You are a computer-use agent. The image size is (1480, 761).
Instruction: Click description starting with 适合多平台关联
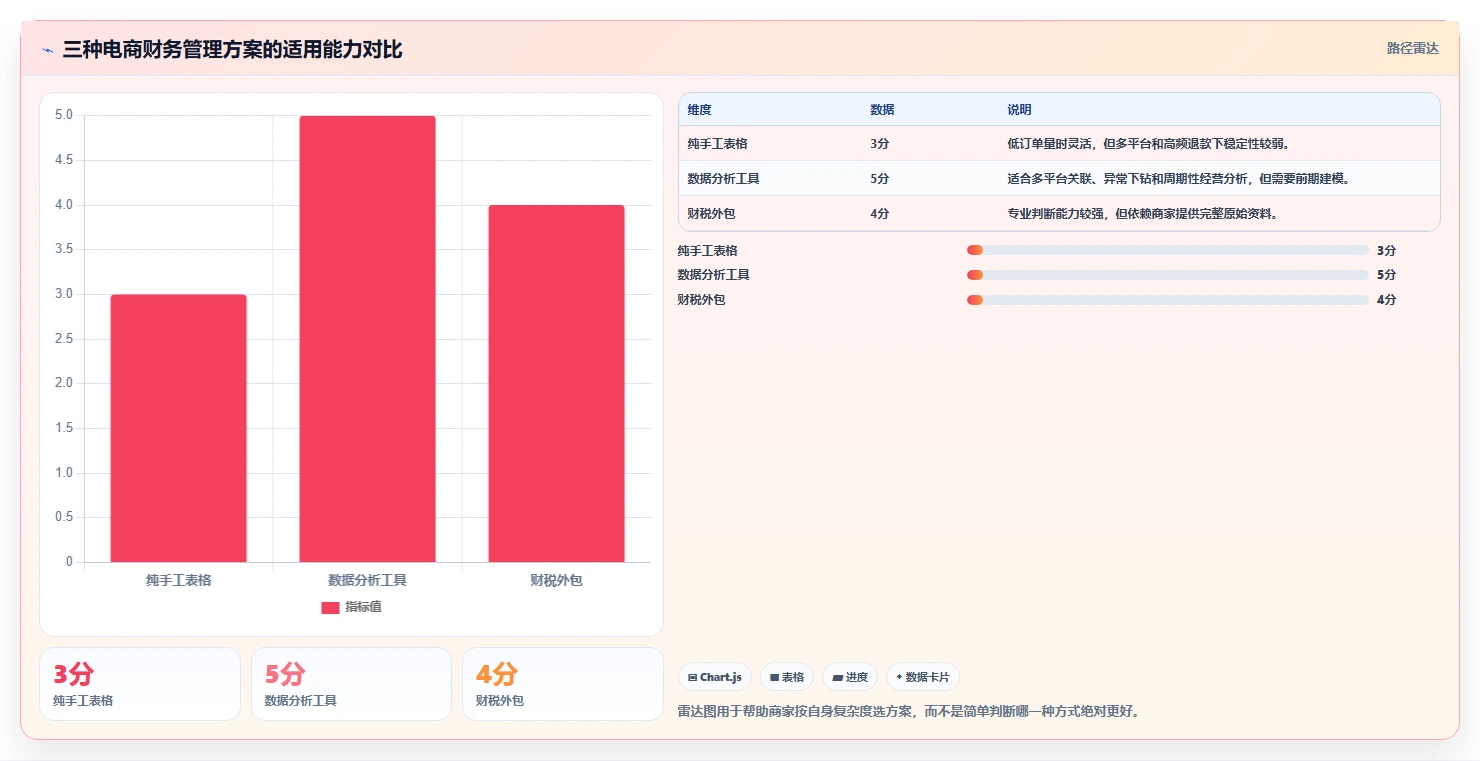[1179, 179]
